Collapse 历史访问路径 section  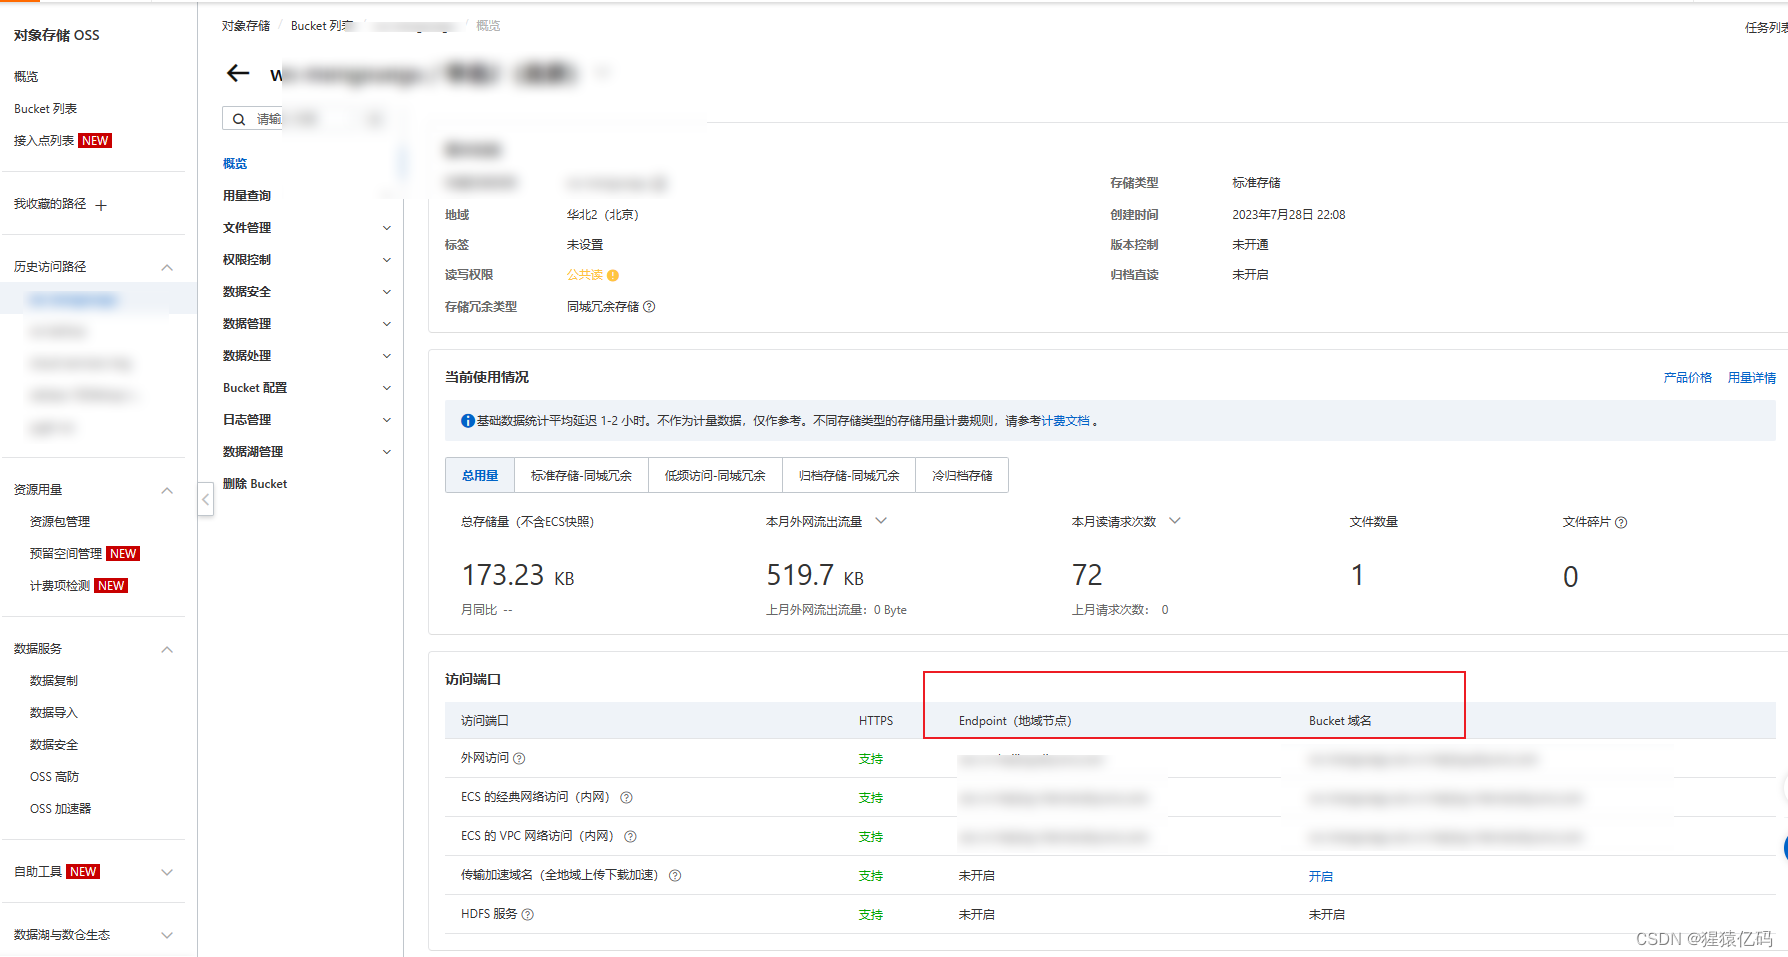(167, 267)
